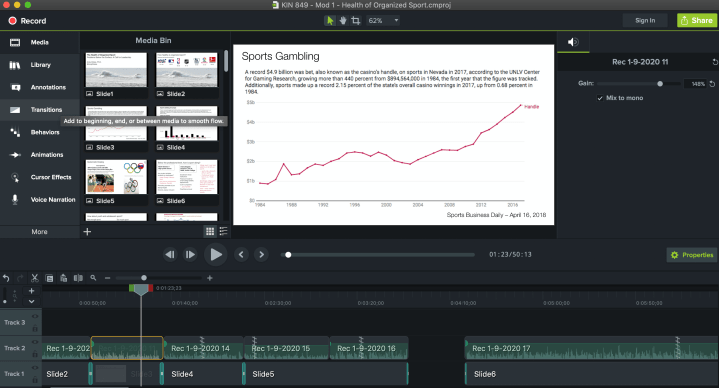Open the Media tab in sidebar
The width and height of the screenshot is (719, 388).
(39, 42)
